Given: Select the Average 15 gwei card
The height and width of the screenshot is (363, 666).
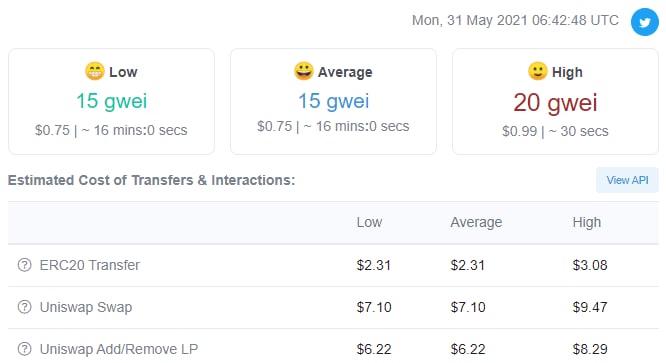Looking at the screenshot, I should pos(333,101).
